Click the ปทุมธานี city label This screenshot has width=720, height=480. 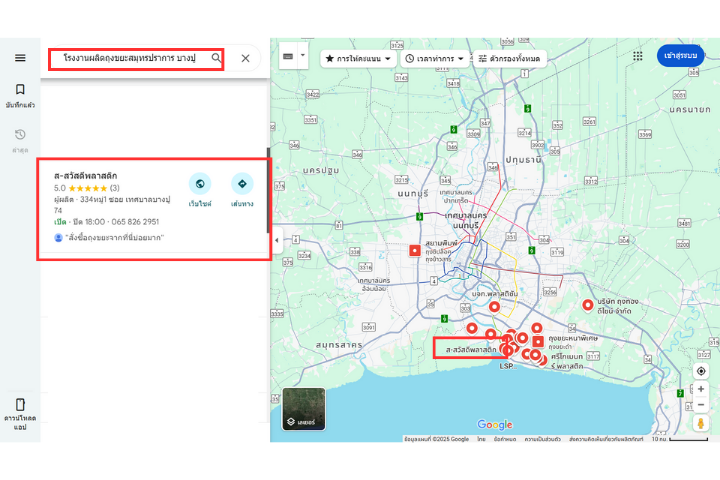[523, 160]
